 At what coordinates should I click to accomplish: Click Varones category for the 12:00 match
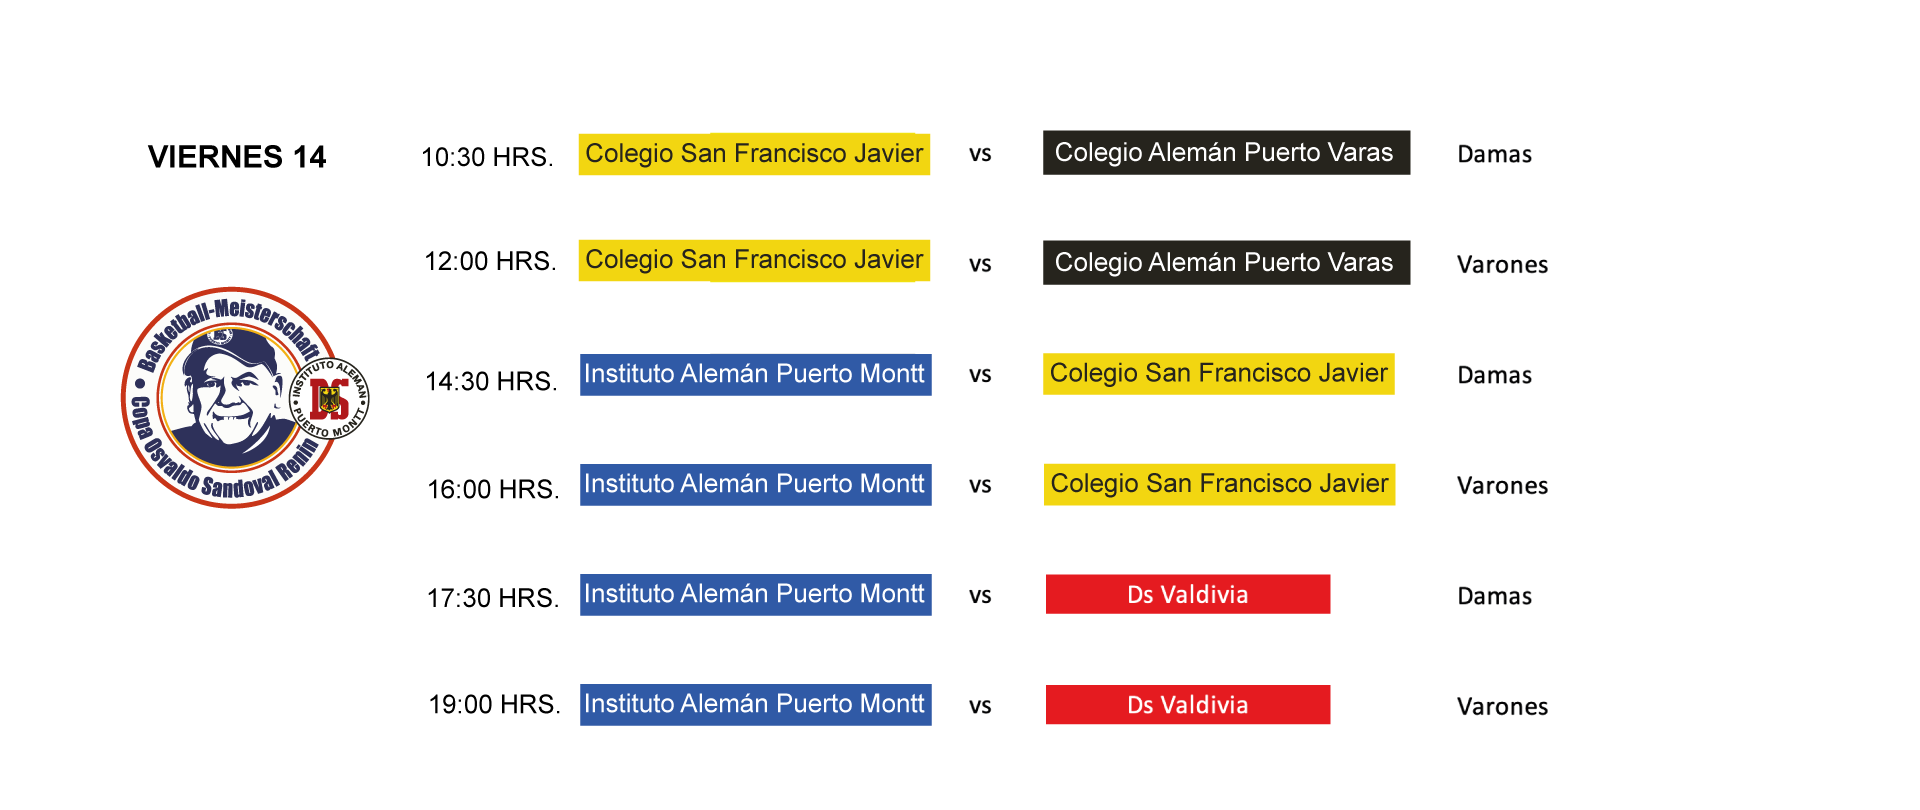tap(1502, 265)
